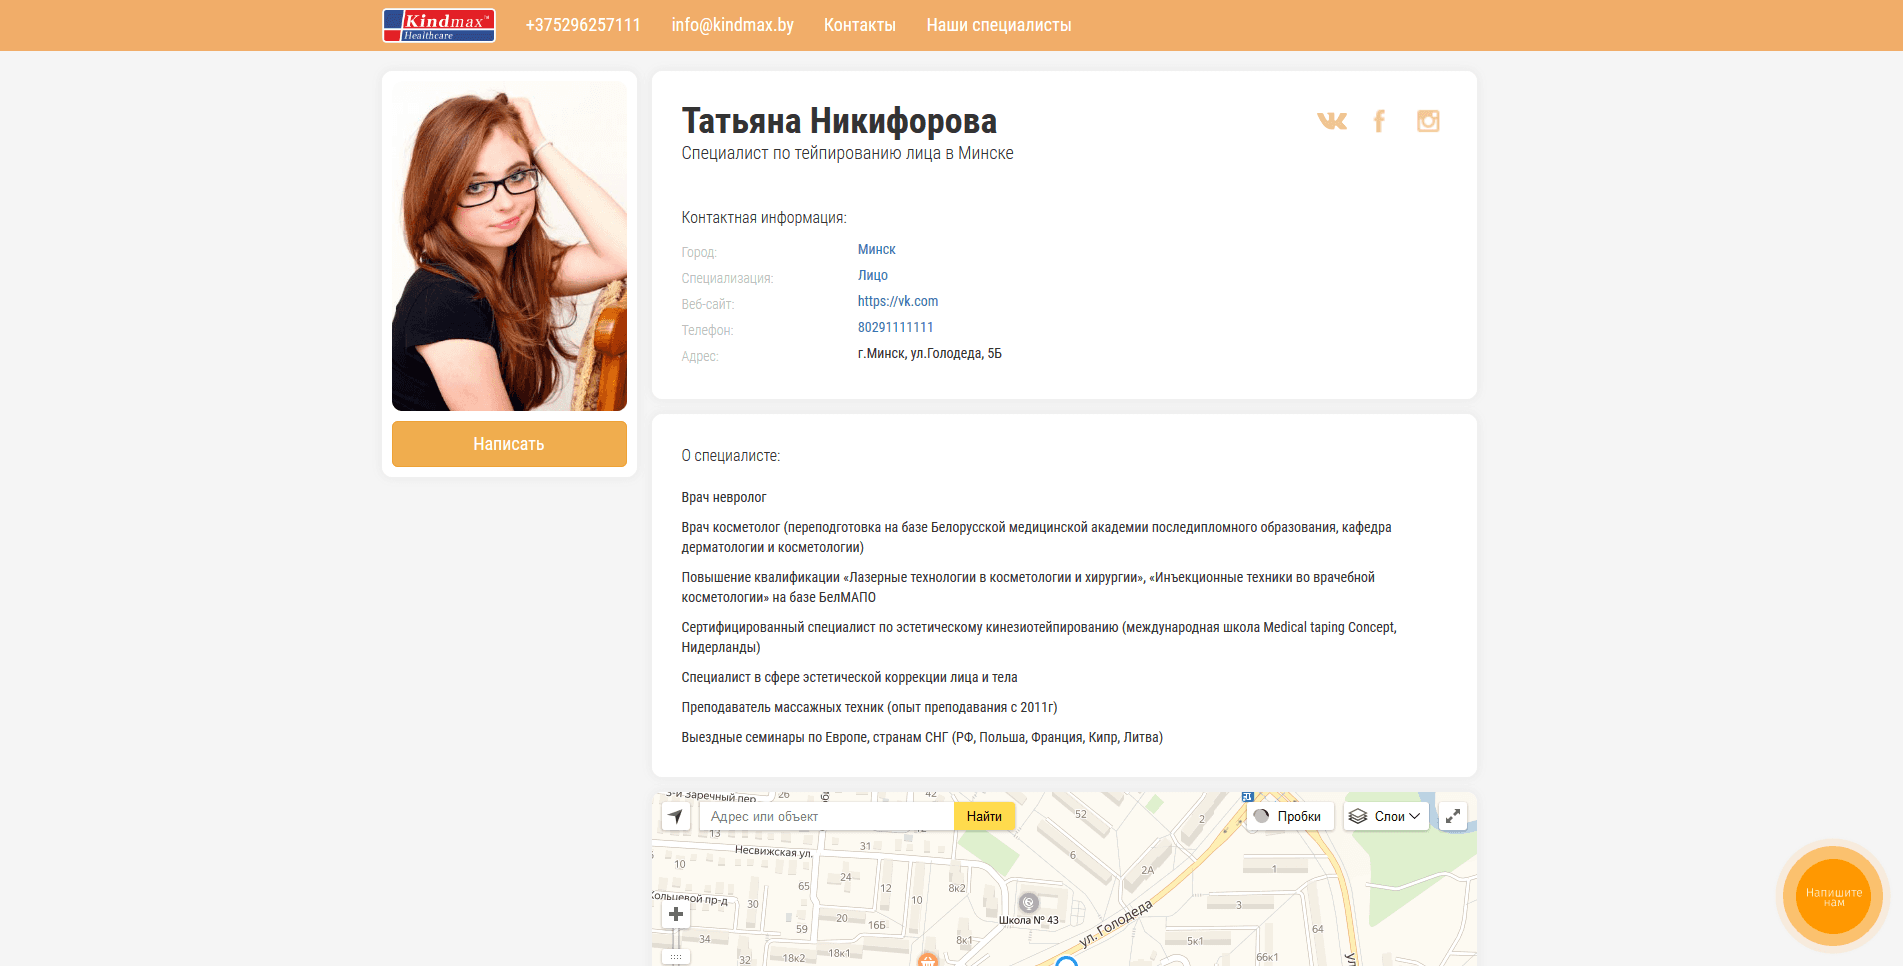Expand the map to fullscreen
Viewport: 1903px width, 966px height.
coord(1452,816)
